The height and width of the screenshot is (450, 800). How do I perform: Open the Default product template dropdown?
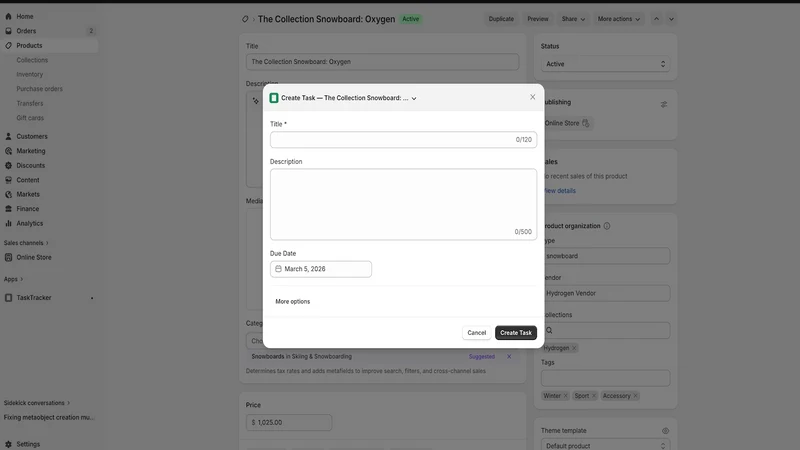pyautogui.click(x=605, y=445)
